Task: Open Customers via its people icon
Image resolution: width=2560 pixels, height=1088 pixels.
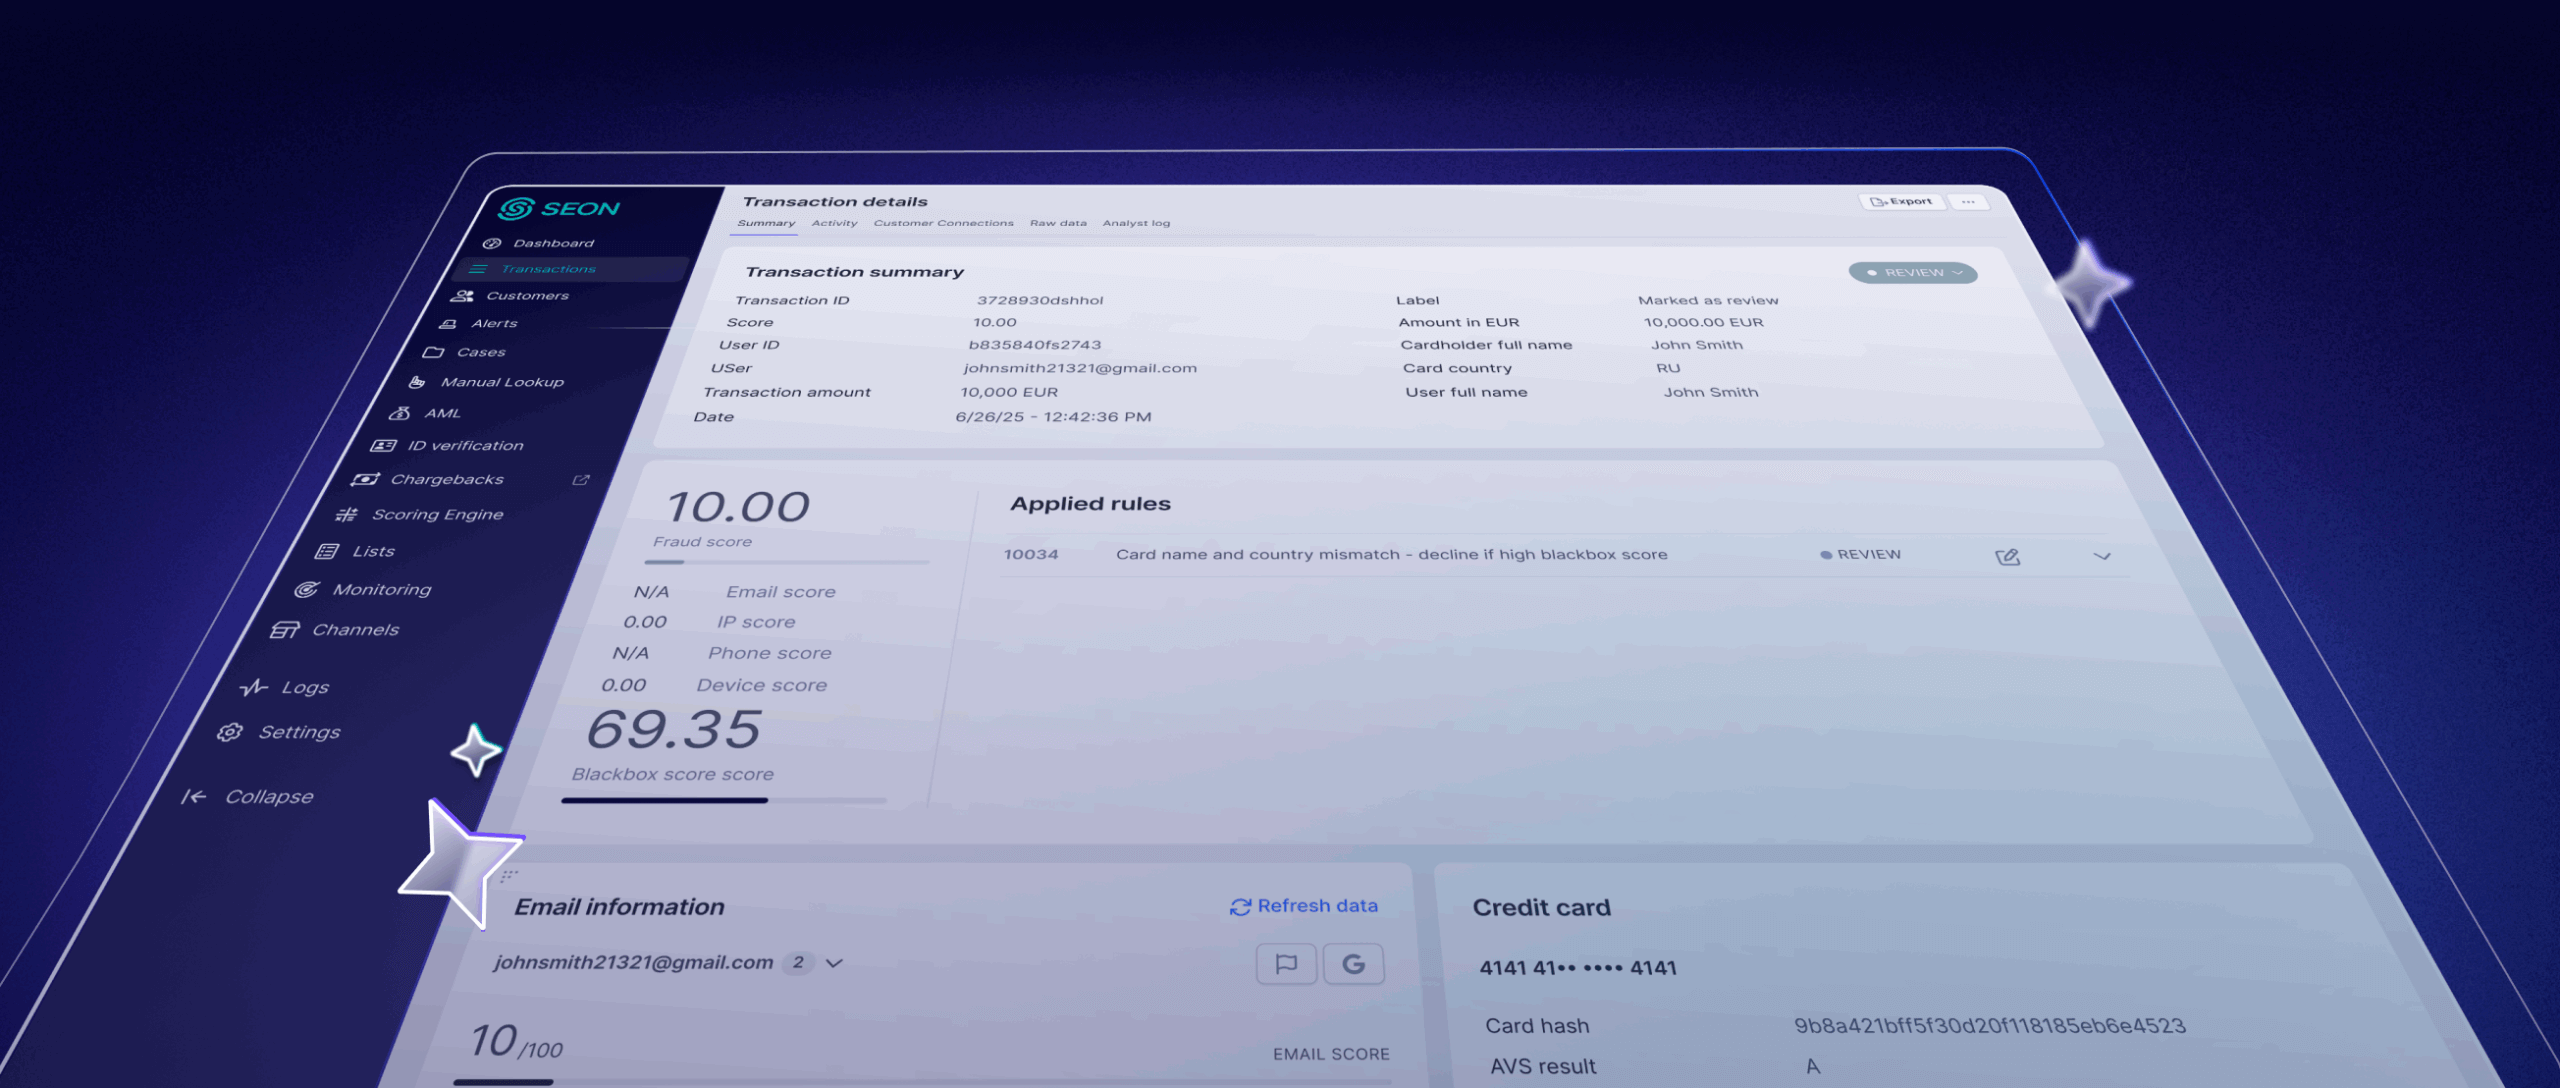Action: click(462, 296)
